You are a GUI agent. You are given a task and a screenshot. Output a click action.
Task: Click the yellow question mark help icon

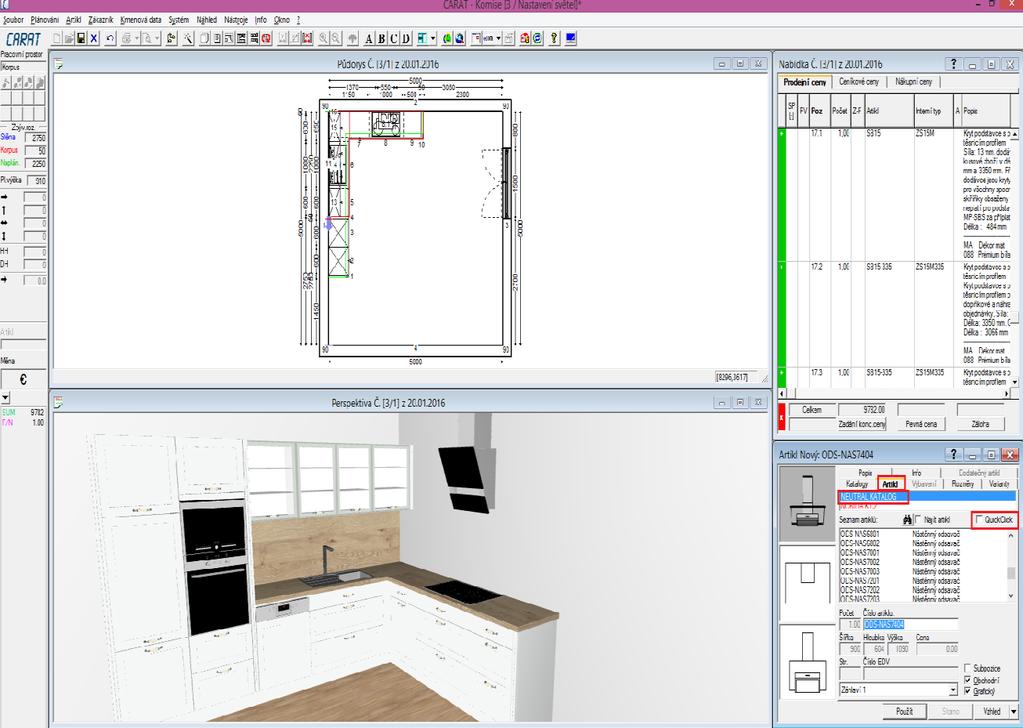pyautogui.click(x=553, y=38)
